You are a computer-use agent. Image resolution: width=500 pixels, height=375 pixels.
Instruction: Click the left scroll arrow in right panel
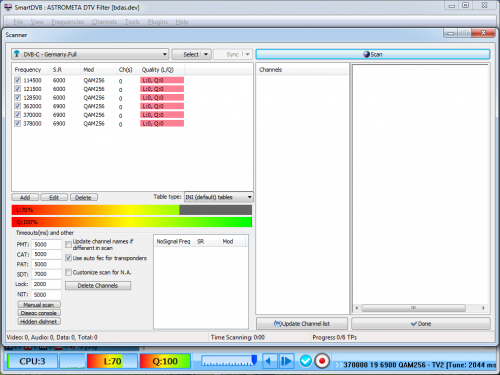click(x=357, y=308)
